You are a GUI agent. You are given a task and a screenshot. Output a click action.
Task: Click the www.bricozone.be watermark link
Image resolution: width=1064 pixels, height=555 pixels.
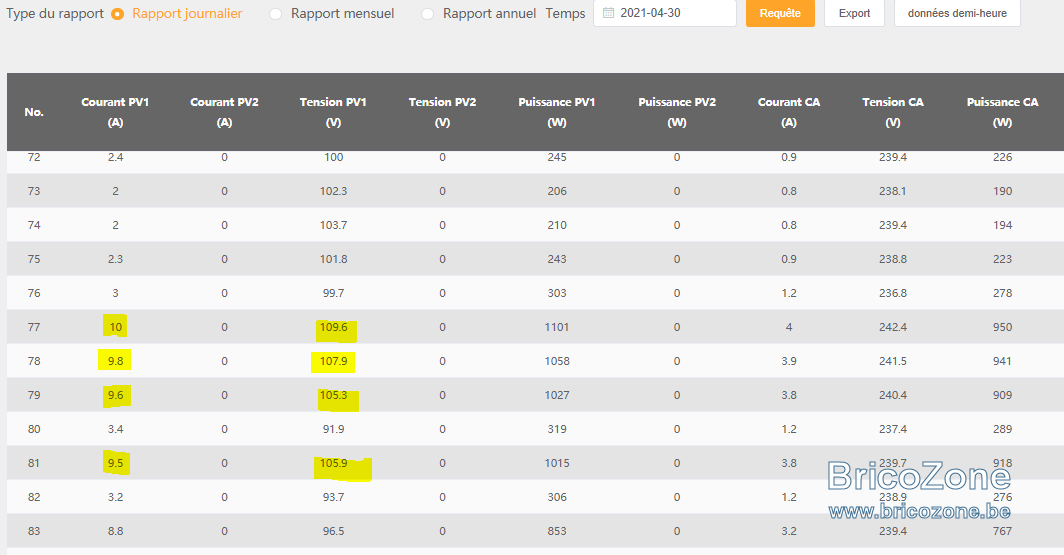coord(919,511)
